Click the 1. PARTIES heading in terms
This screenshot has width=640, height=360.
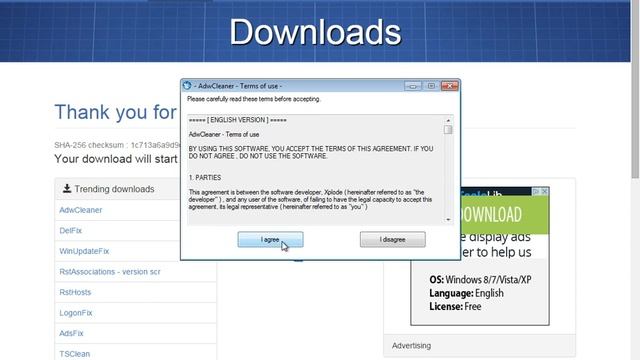click(205, 178)
